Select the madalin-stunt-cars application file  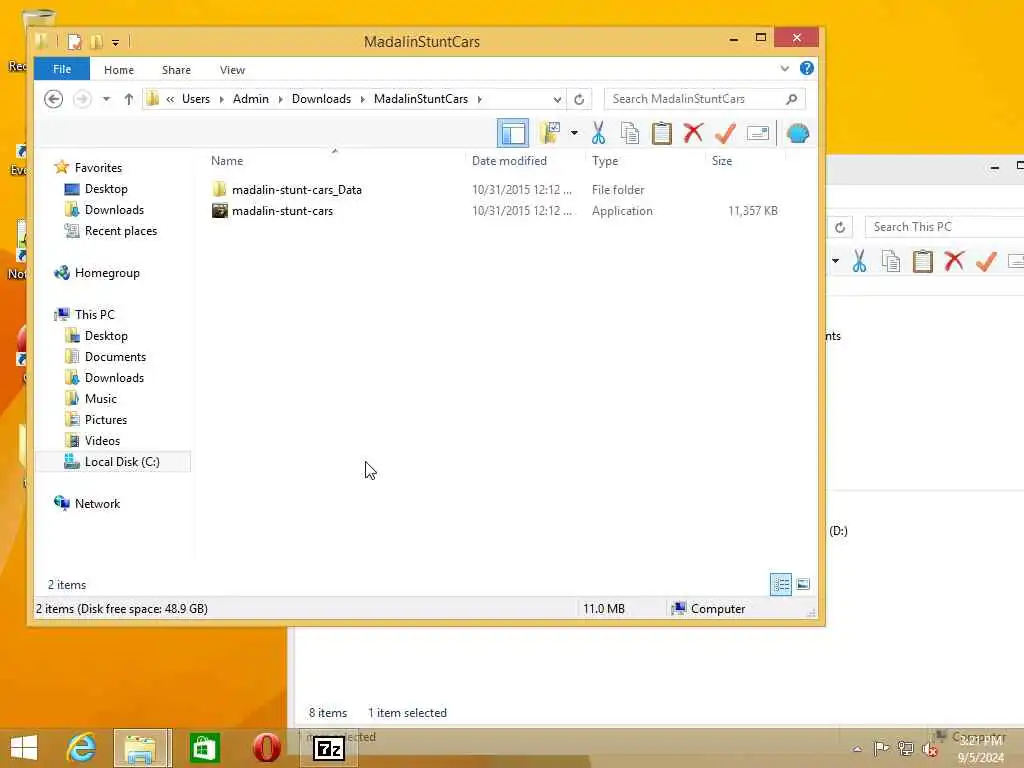[x=282, y=211]
